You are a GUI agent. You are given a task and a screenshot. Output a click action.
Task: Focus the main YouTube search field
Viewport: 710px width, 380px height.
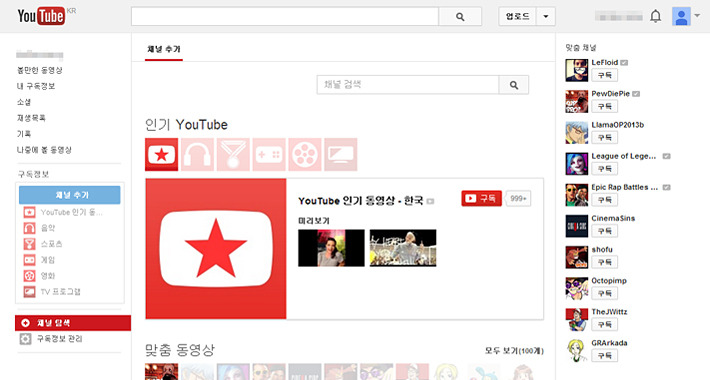click(x=285, y=17)
